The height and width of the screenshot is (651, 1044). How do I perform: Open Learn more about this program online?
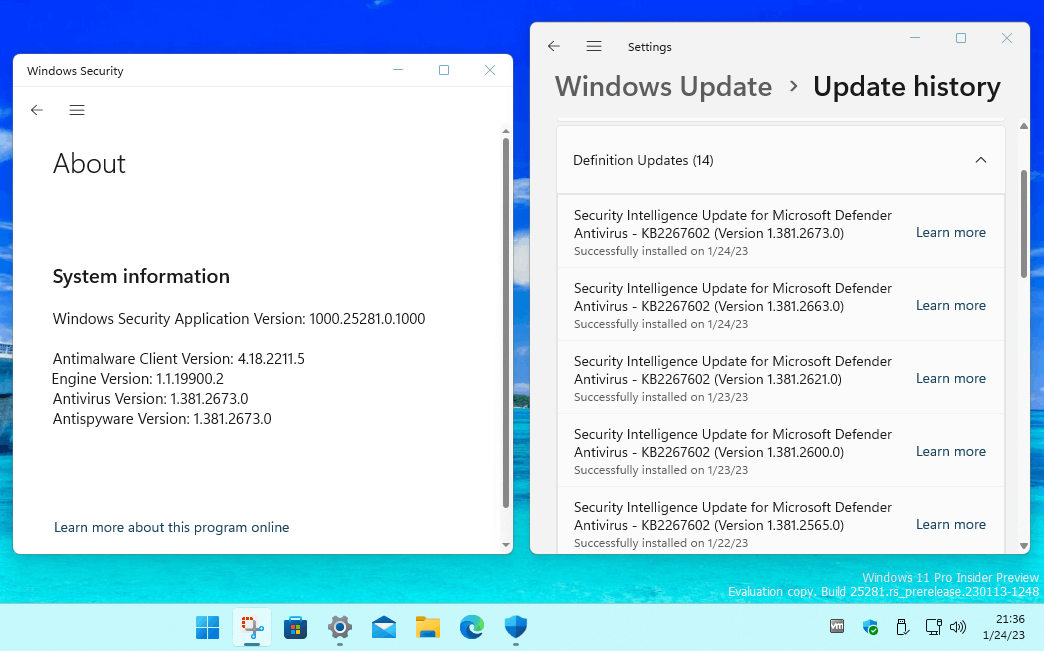tap(171, 527)
